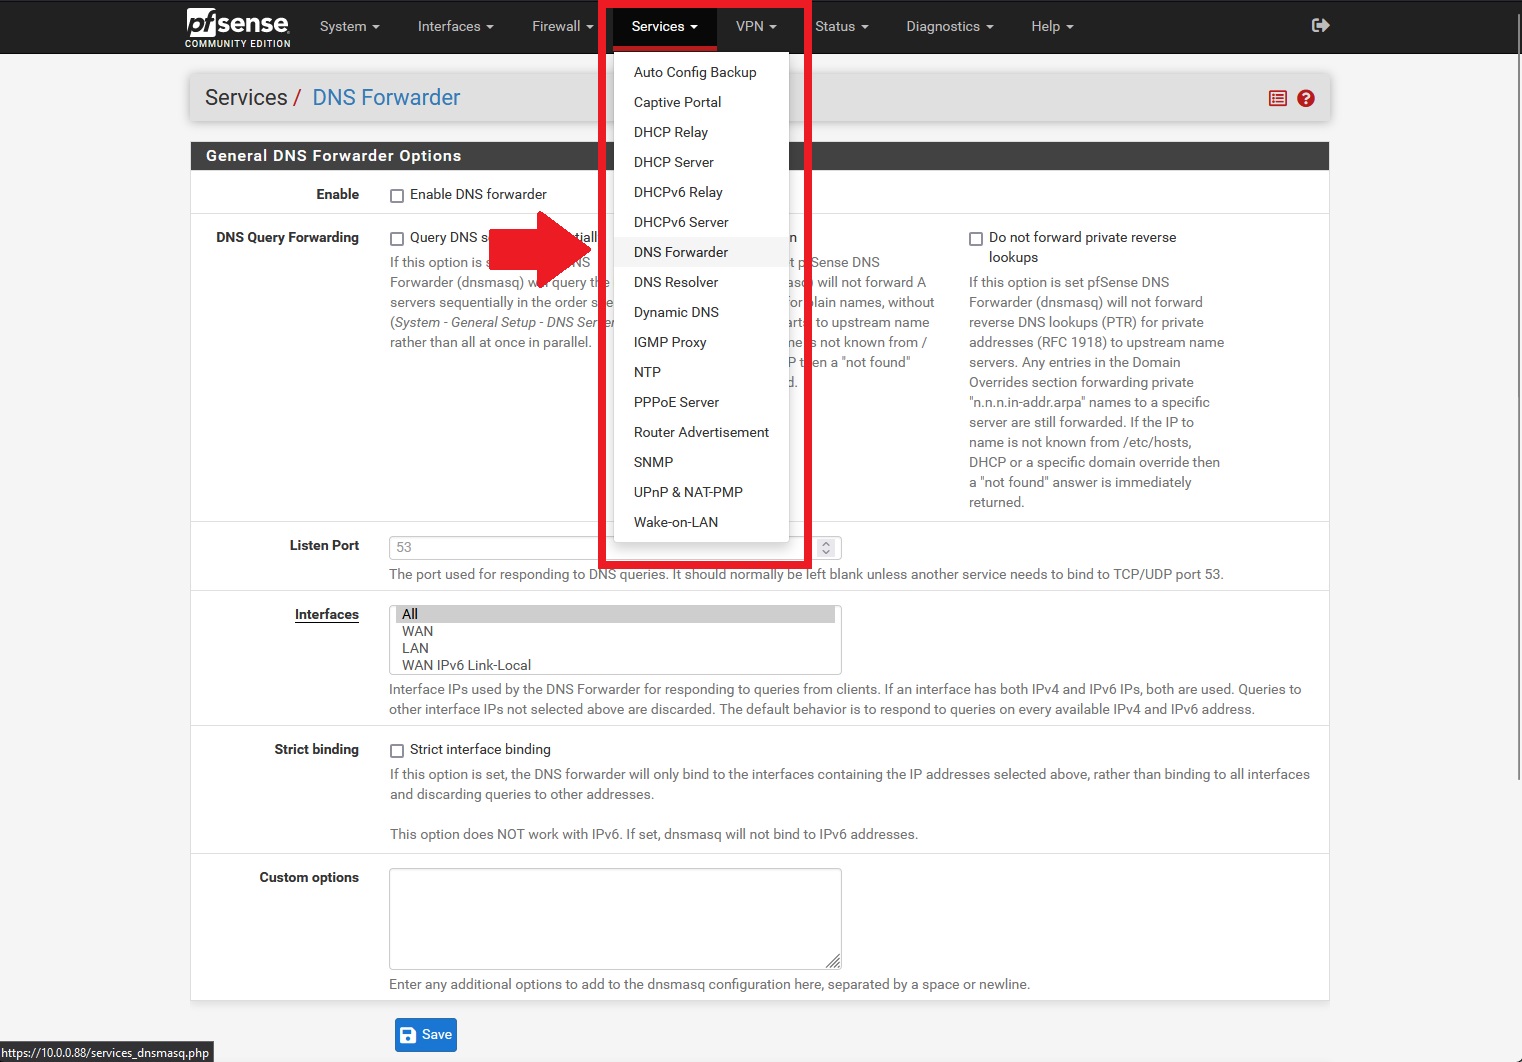This screenshot has width=1522, height=1062.
Task: Expand the System menu
Action: 349,26
